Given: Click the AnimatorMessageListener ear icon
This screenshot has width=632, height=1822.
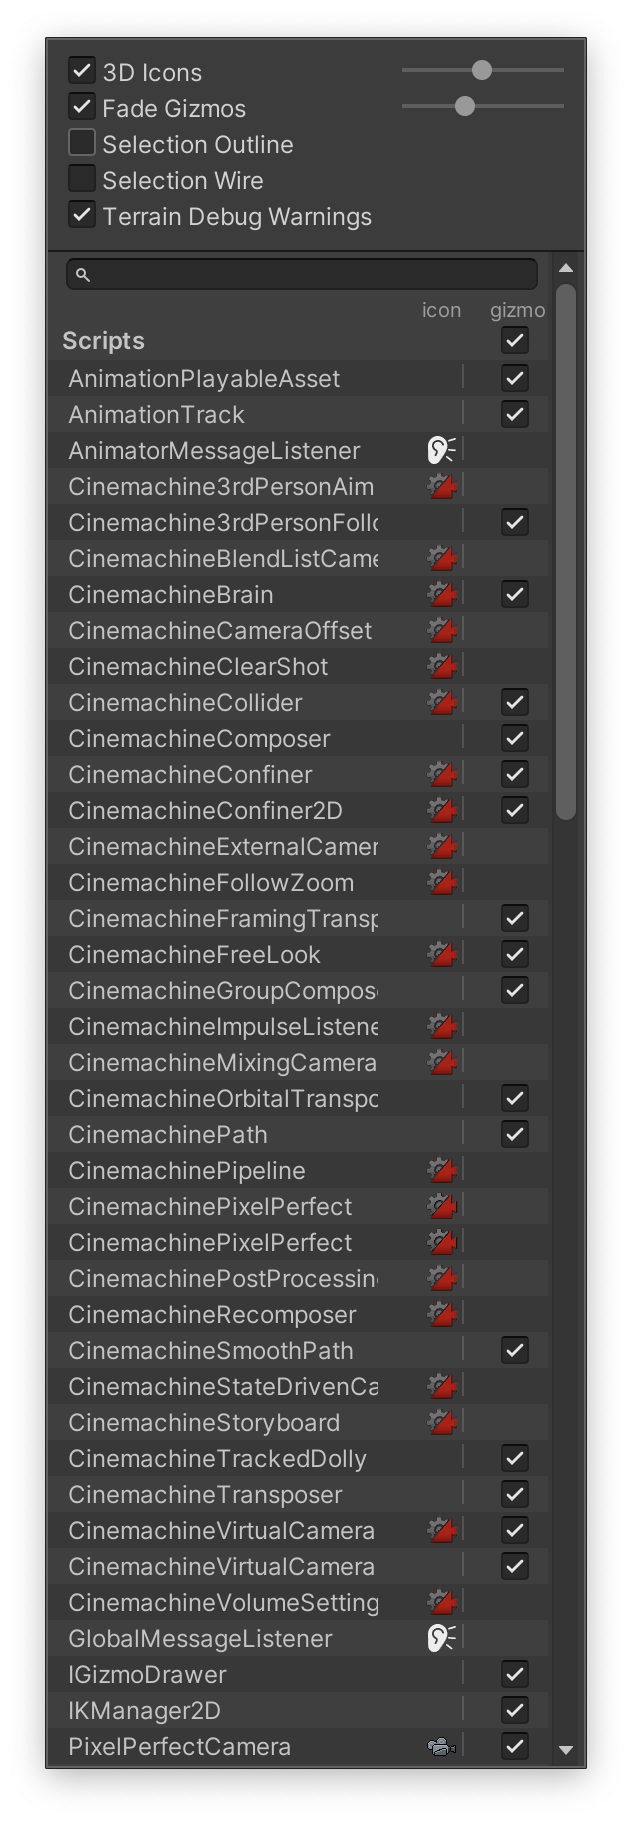Looking at the screenshot, I should 441,451.
